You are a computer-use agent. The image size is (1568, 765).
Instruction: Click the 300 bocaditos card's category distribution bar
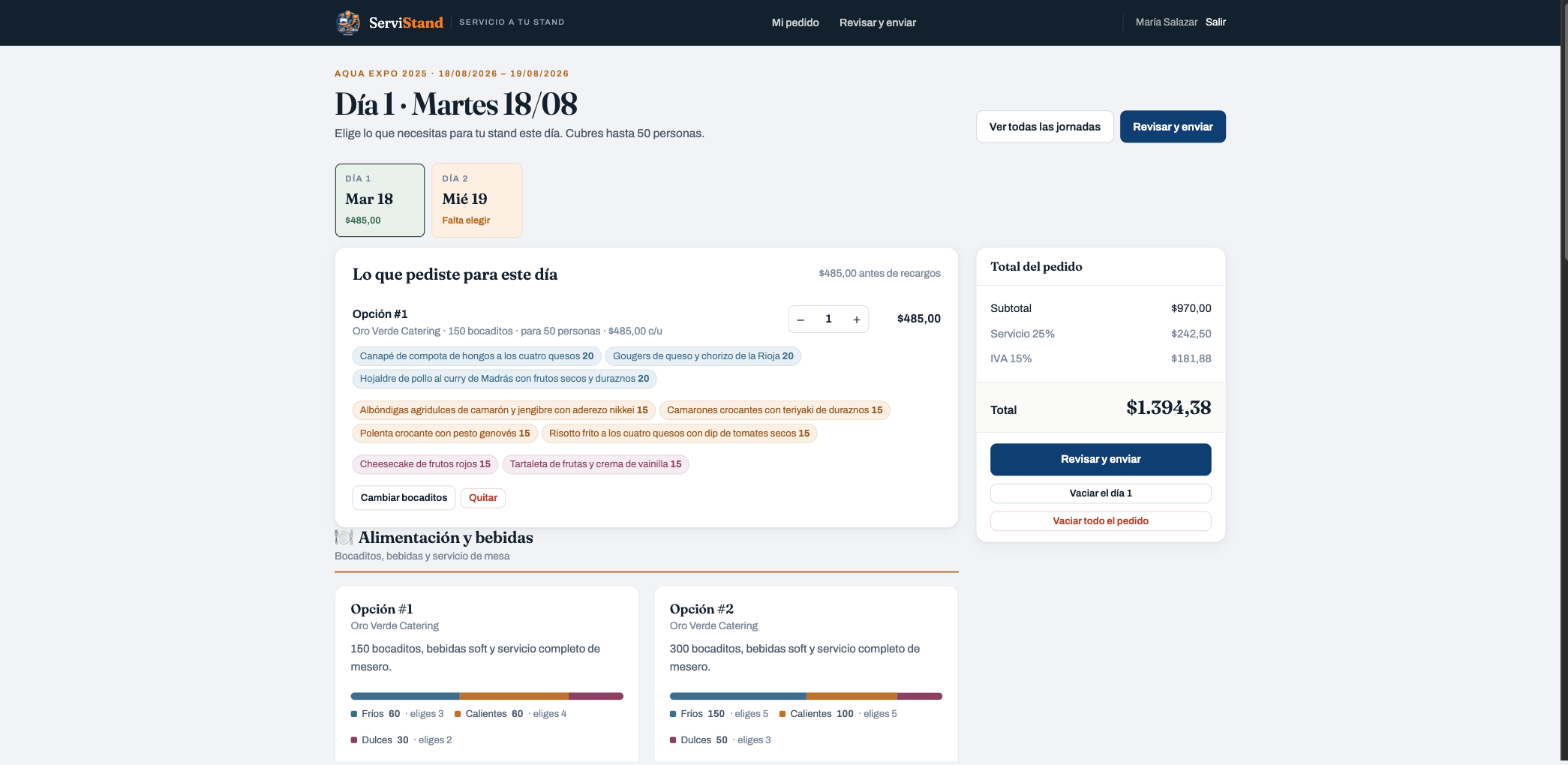coord(806,696)
